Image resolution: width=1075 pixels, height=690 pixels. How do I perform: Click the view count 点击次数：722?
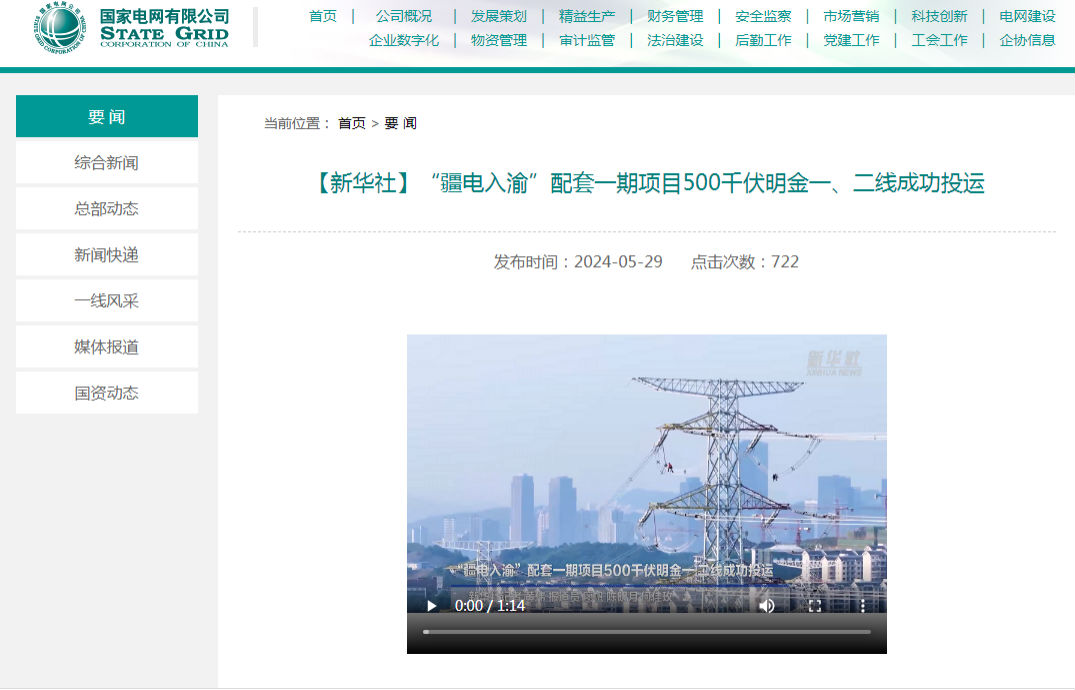(x=745, y=262)
